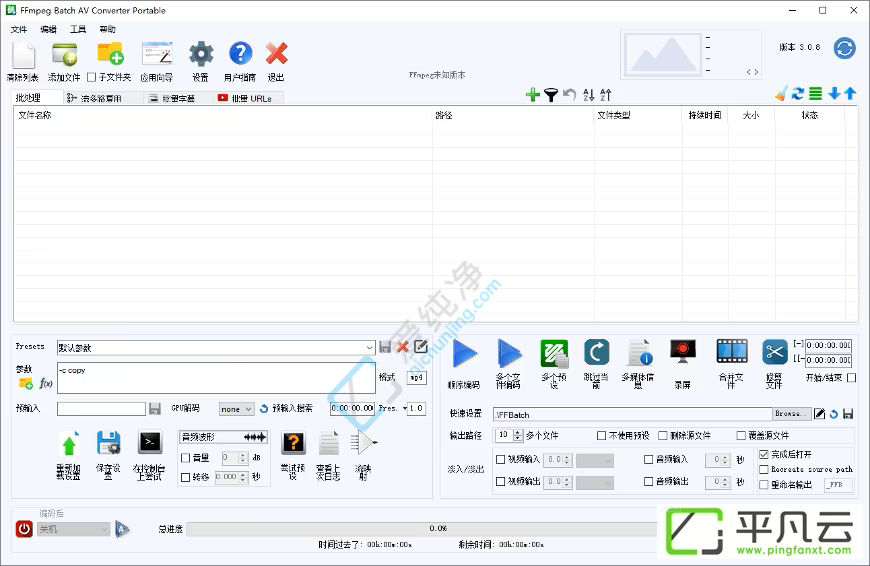The height and width of the screenshot is (566, 870).
Task: Click the 保存设置 floppy gear icon
Action: 109,443
